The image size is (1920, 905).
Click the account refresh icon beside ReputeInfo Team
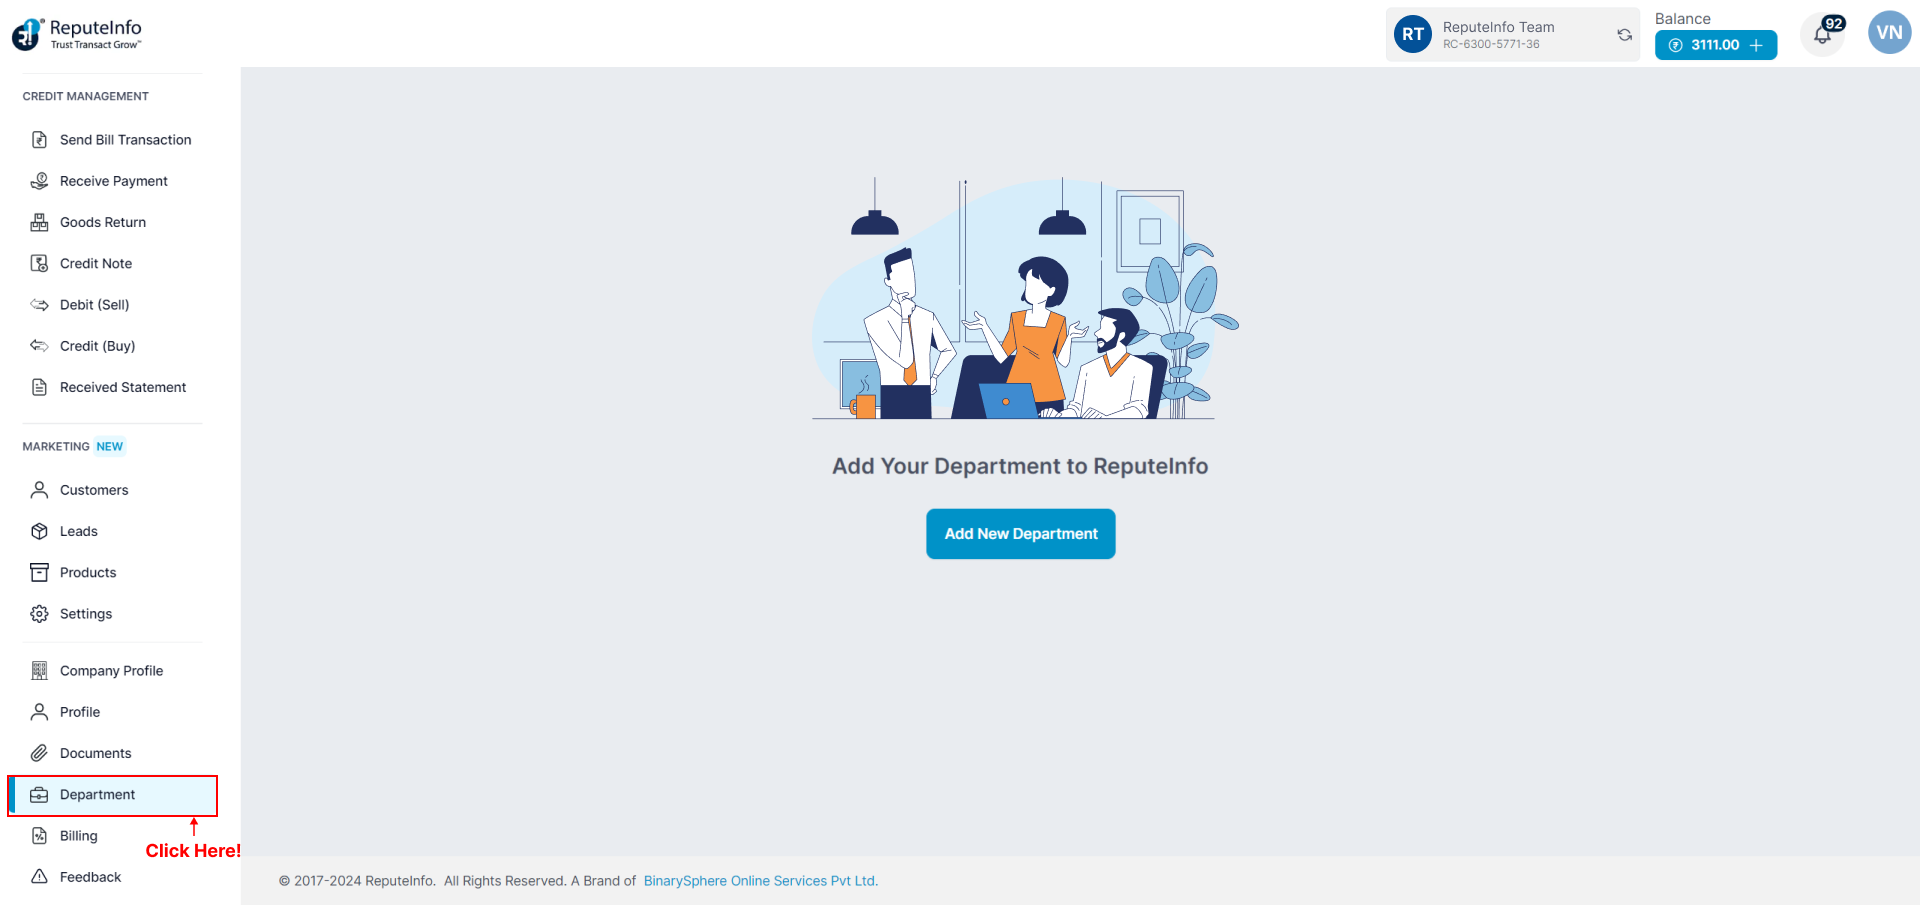(x=1623, y=34)
